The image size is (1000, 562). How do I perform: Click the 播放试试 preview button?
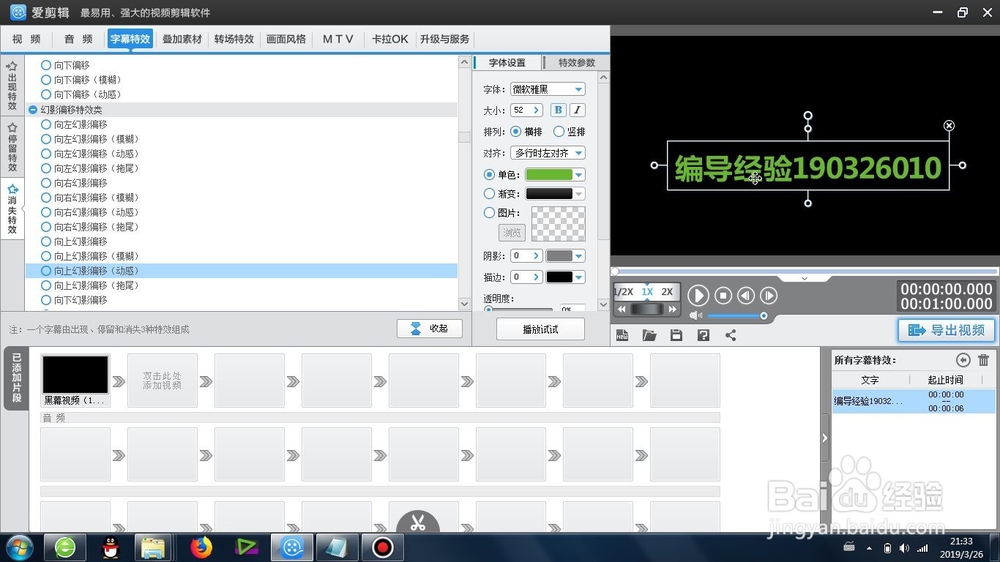[x=540, y=329]
